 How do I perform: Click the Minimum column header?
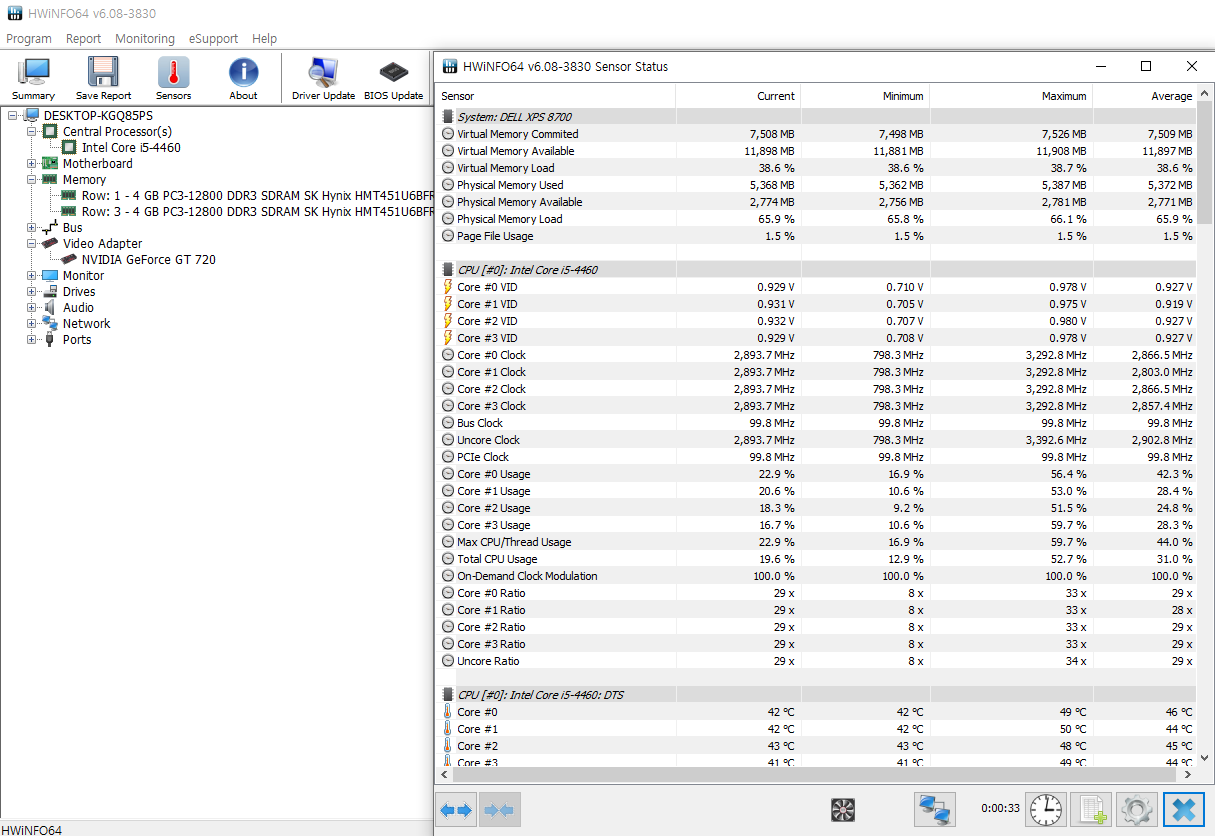[865, 96]
